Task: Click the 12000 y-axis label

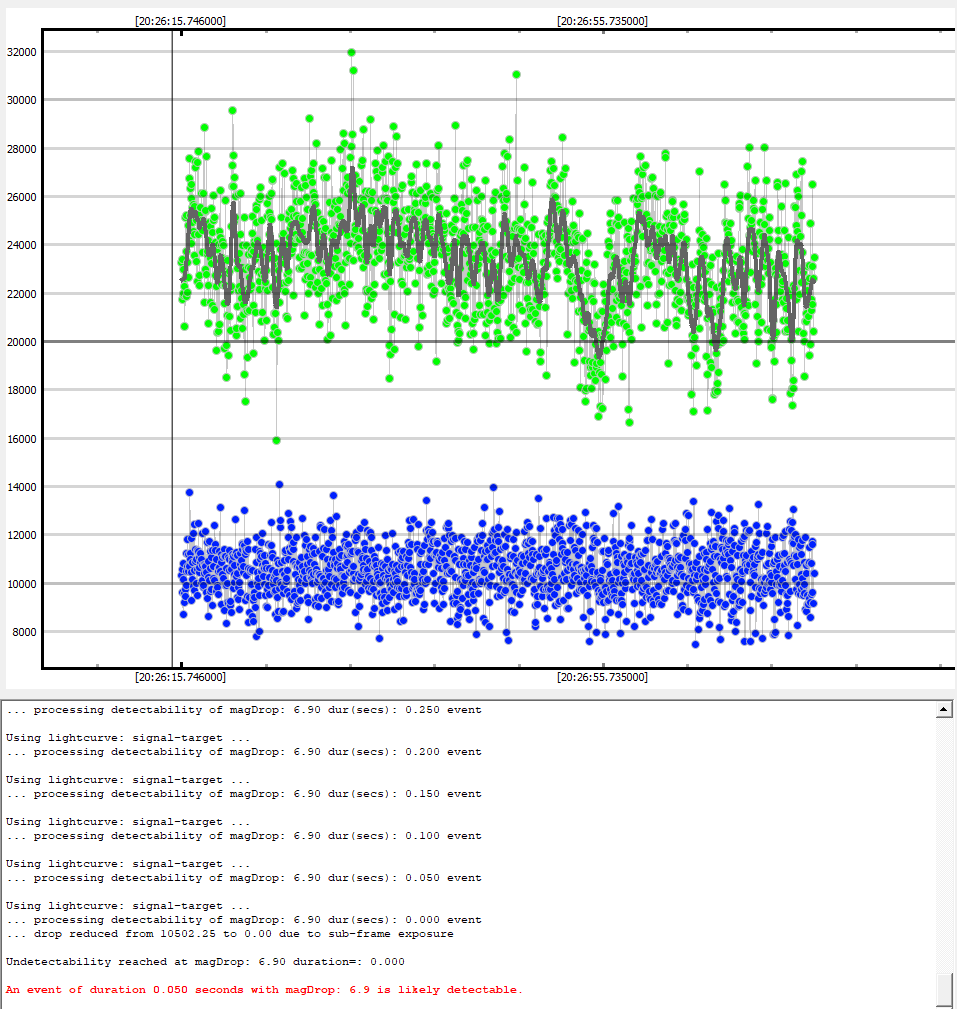Action: pyautogui.click(x=22, y=535)
